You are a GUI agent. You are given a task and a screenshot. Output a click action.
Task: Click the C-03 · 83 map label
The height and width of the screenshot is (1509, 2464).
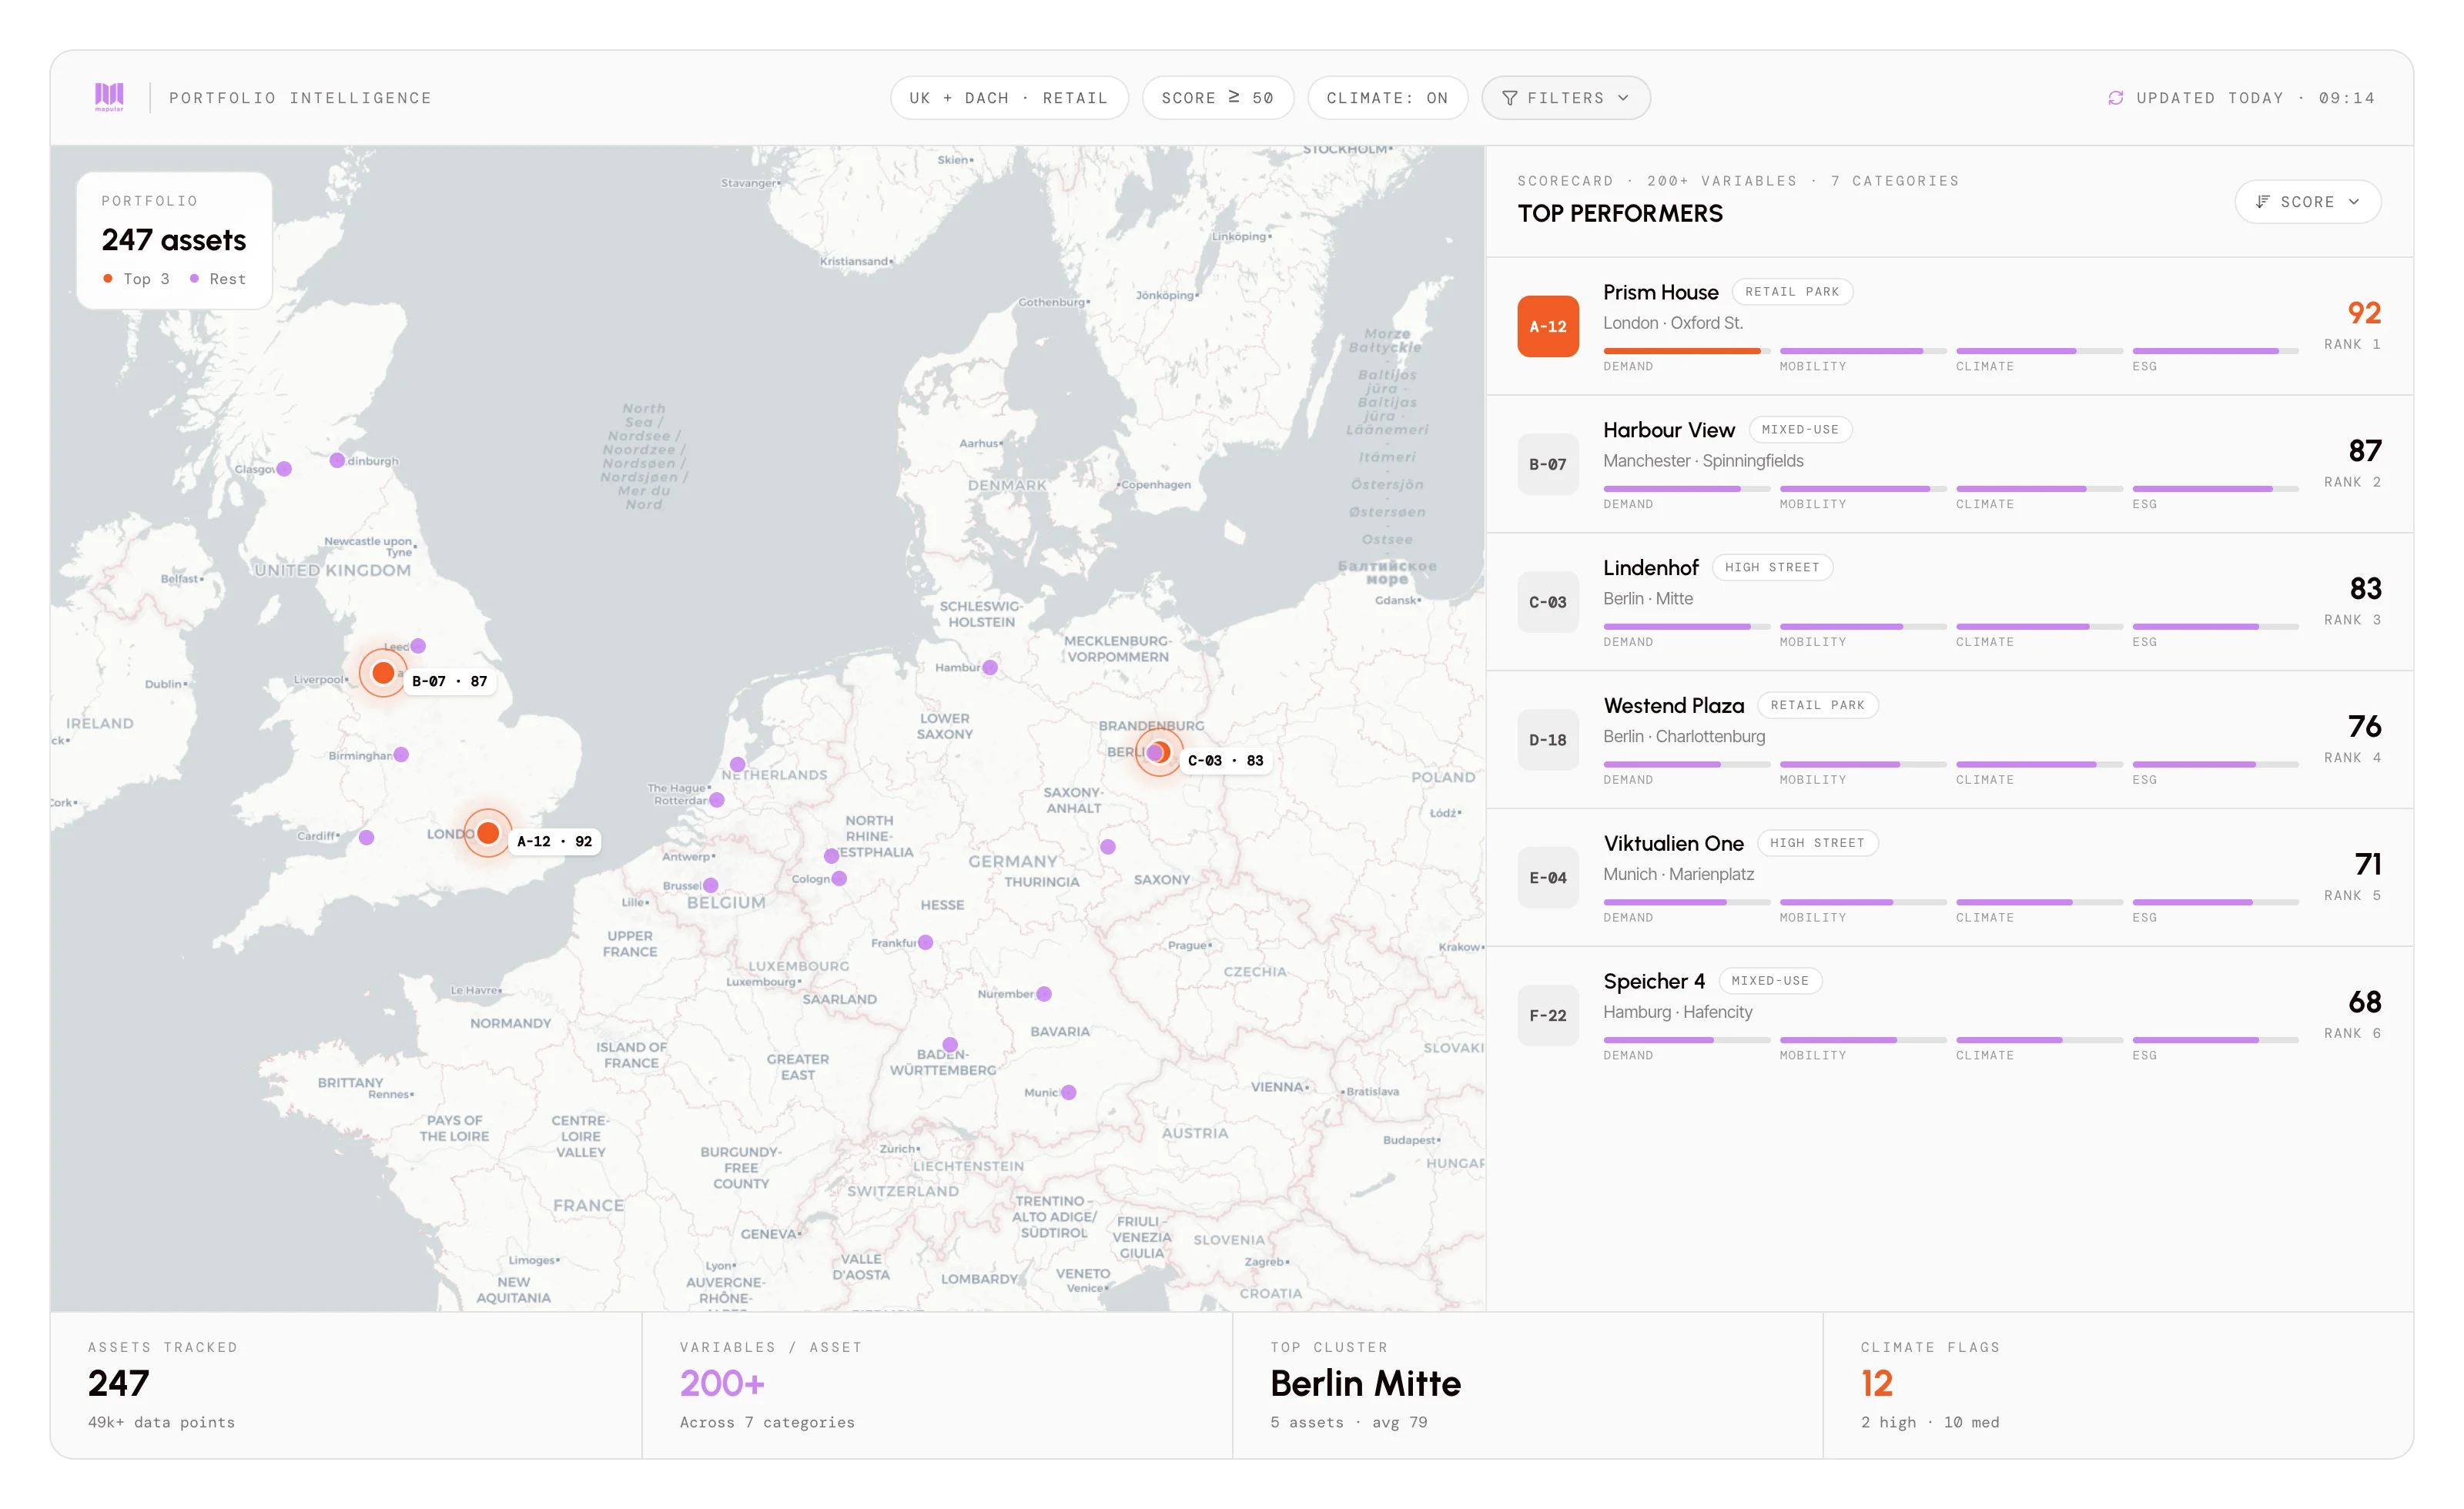pyautogui.click(x=1225, y=760)
